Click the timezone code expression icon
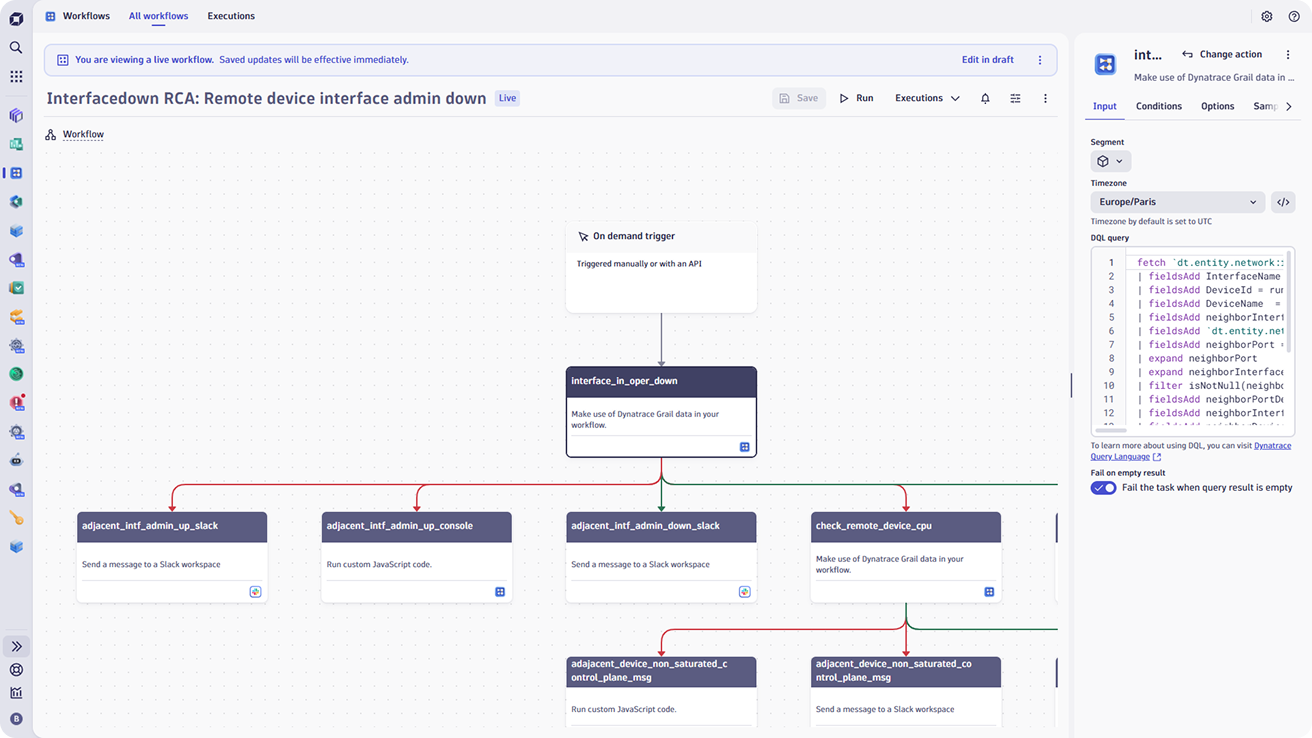This screenshot has height=738, width=1312. [1283, 202]
